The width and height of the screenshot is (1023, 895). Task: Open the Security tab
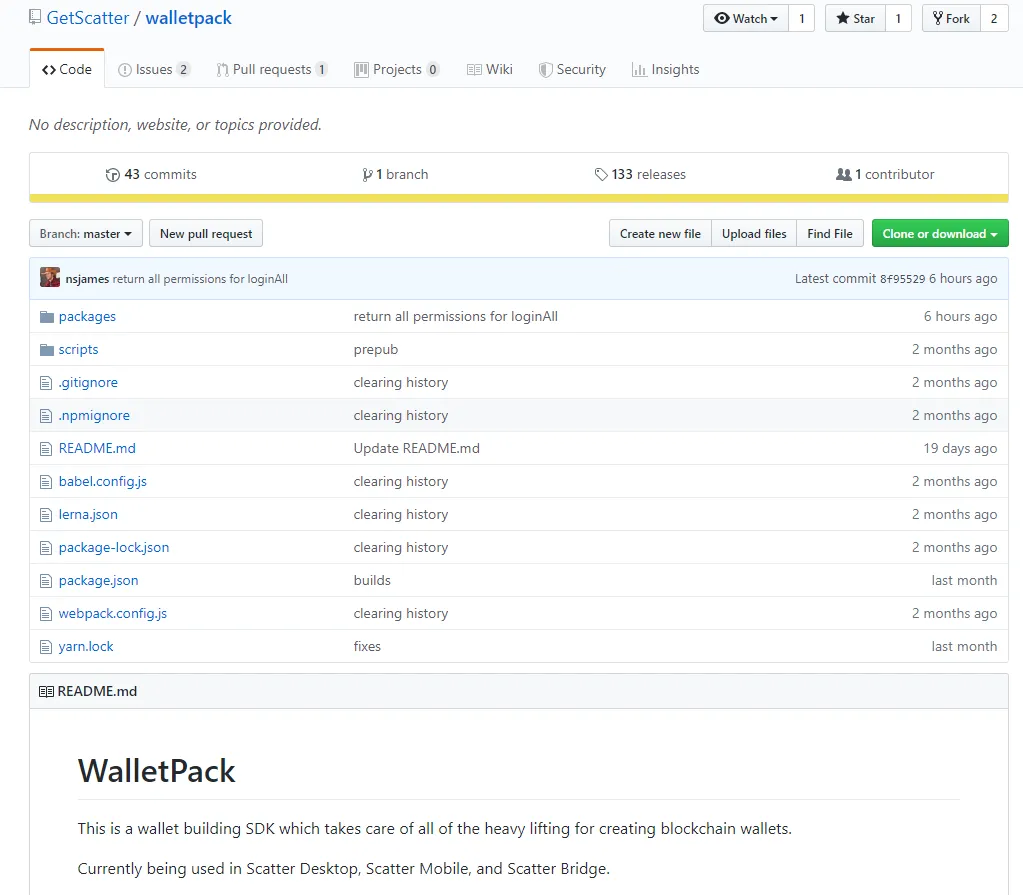572,69
